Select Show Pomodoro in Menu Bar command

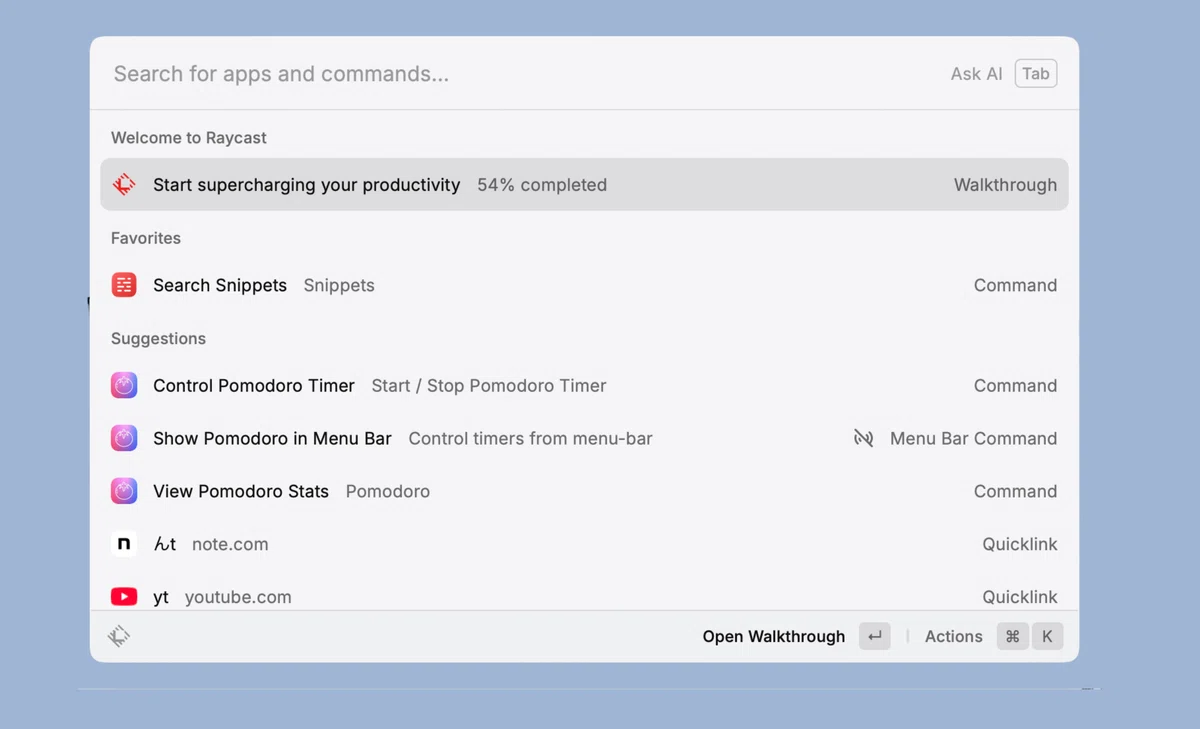[584, 438]
